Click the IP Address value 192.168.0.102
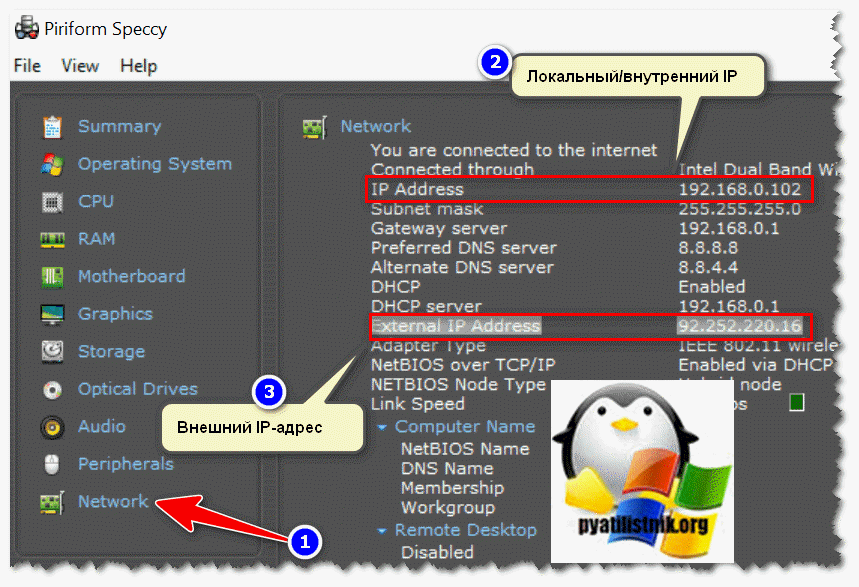The height and width of the screenshot is (587, 859). click(740, 189)
